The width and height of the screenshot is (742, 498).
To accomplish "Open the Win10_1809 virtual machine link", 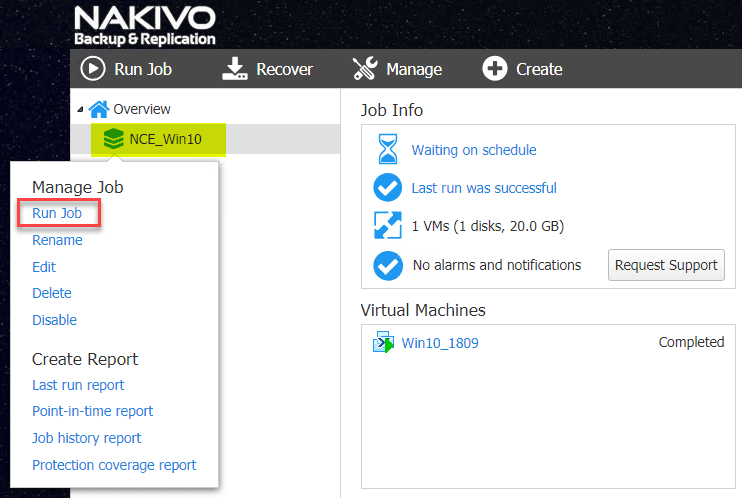I will click(440, 343).
